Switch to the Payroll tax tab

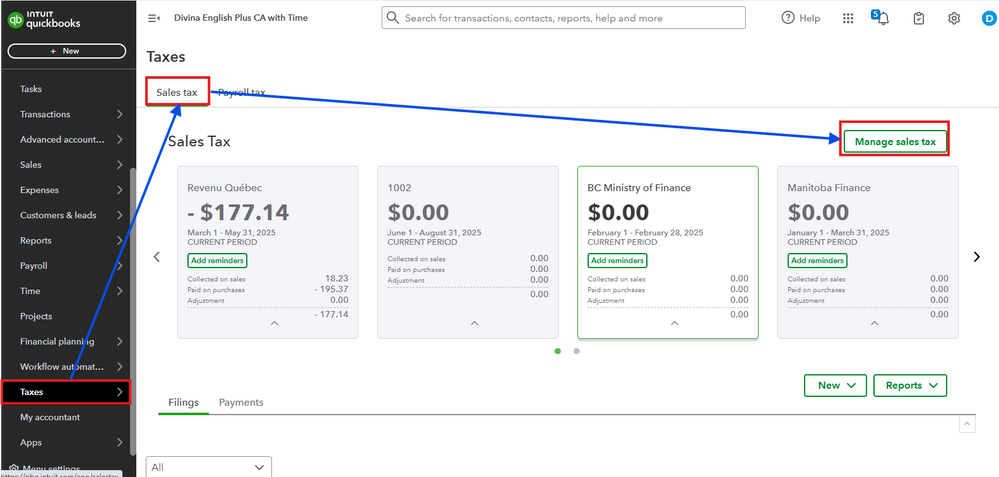pyautogui.click(x=242, y=92)
